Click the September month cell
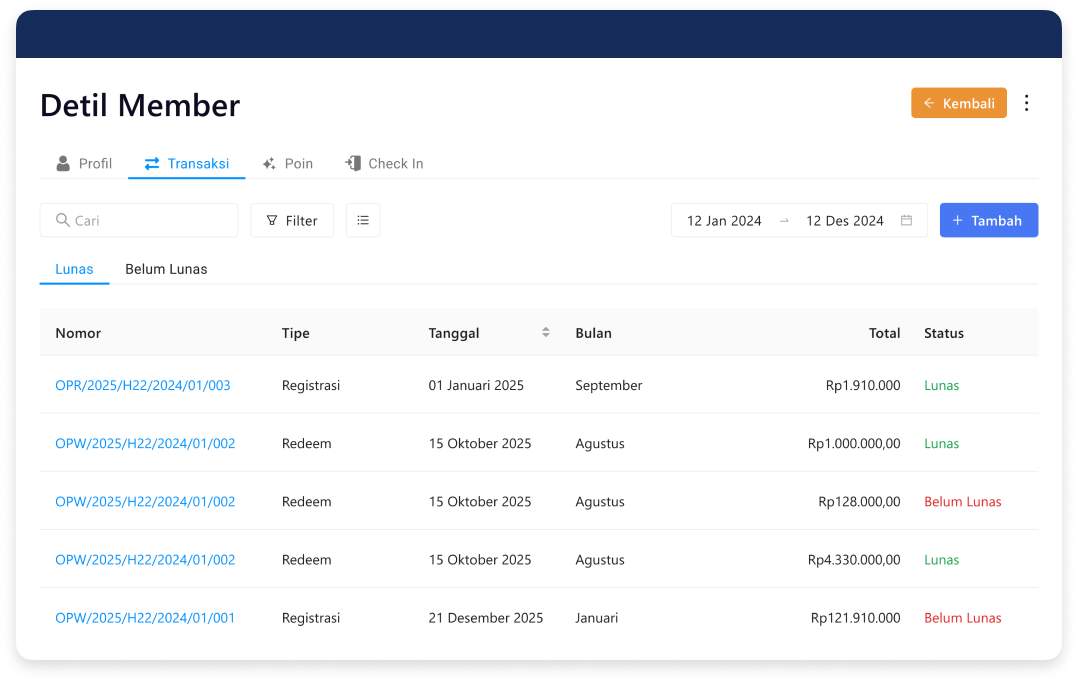Screen dimensions: 1078x682 (608, 385)
